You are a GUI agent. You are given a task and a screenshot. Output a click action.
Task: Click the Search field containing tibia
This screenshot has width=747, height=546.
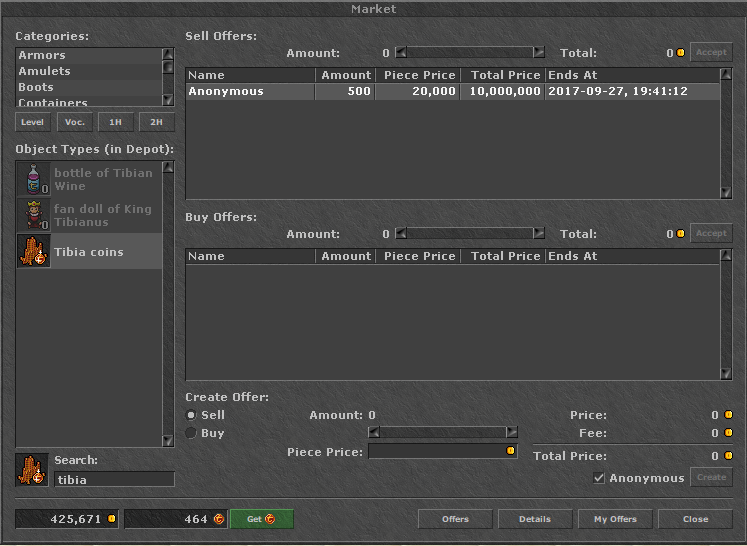tap(114, 479)
